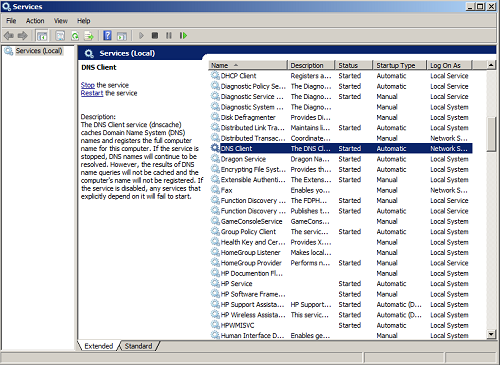Image resolution: width=500 pixels, height=365 pixels.
Task: Click the gear icon beside HomeGroup Provider
Action: 215,262
